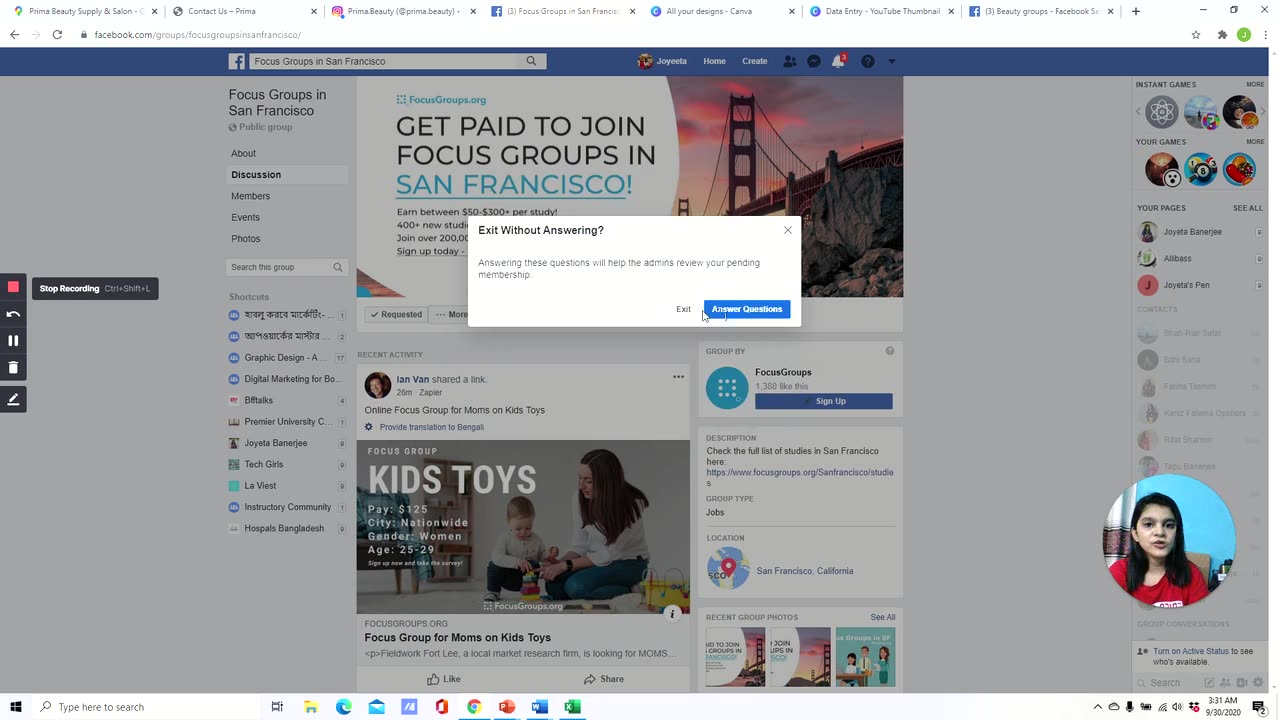This screenshot has height=720, width=1280.
Task: Click the Facebook search input field
Action: [384, 61]
